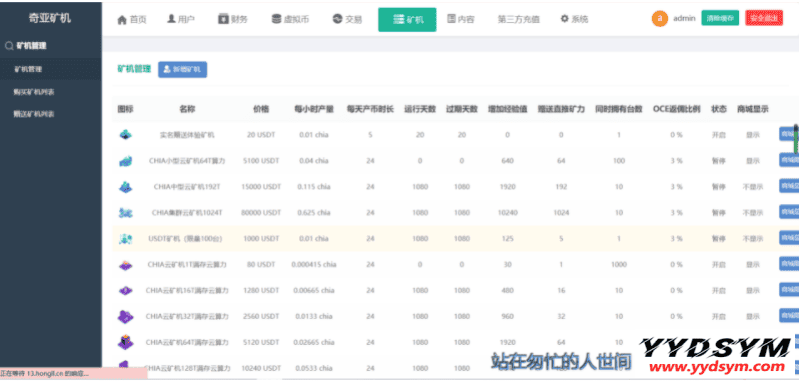The height and width of the screenshot is (381, 802).
Task: Click the 过期天数 column header
Action: pyautogui.click(x=462, y=109)
